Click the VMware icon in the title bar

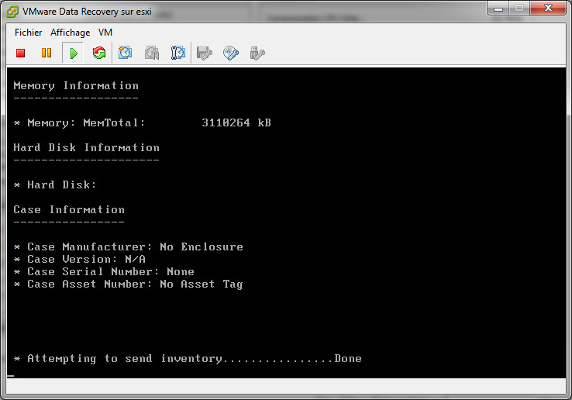pyautogui.click(x=12, y=12)
